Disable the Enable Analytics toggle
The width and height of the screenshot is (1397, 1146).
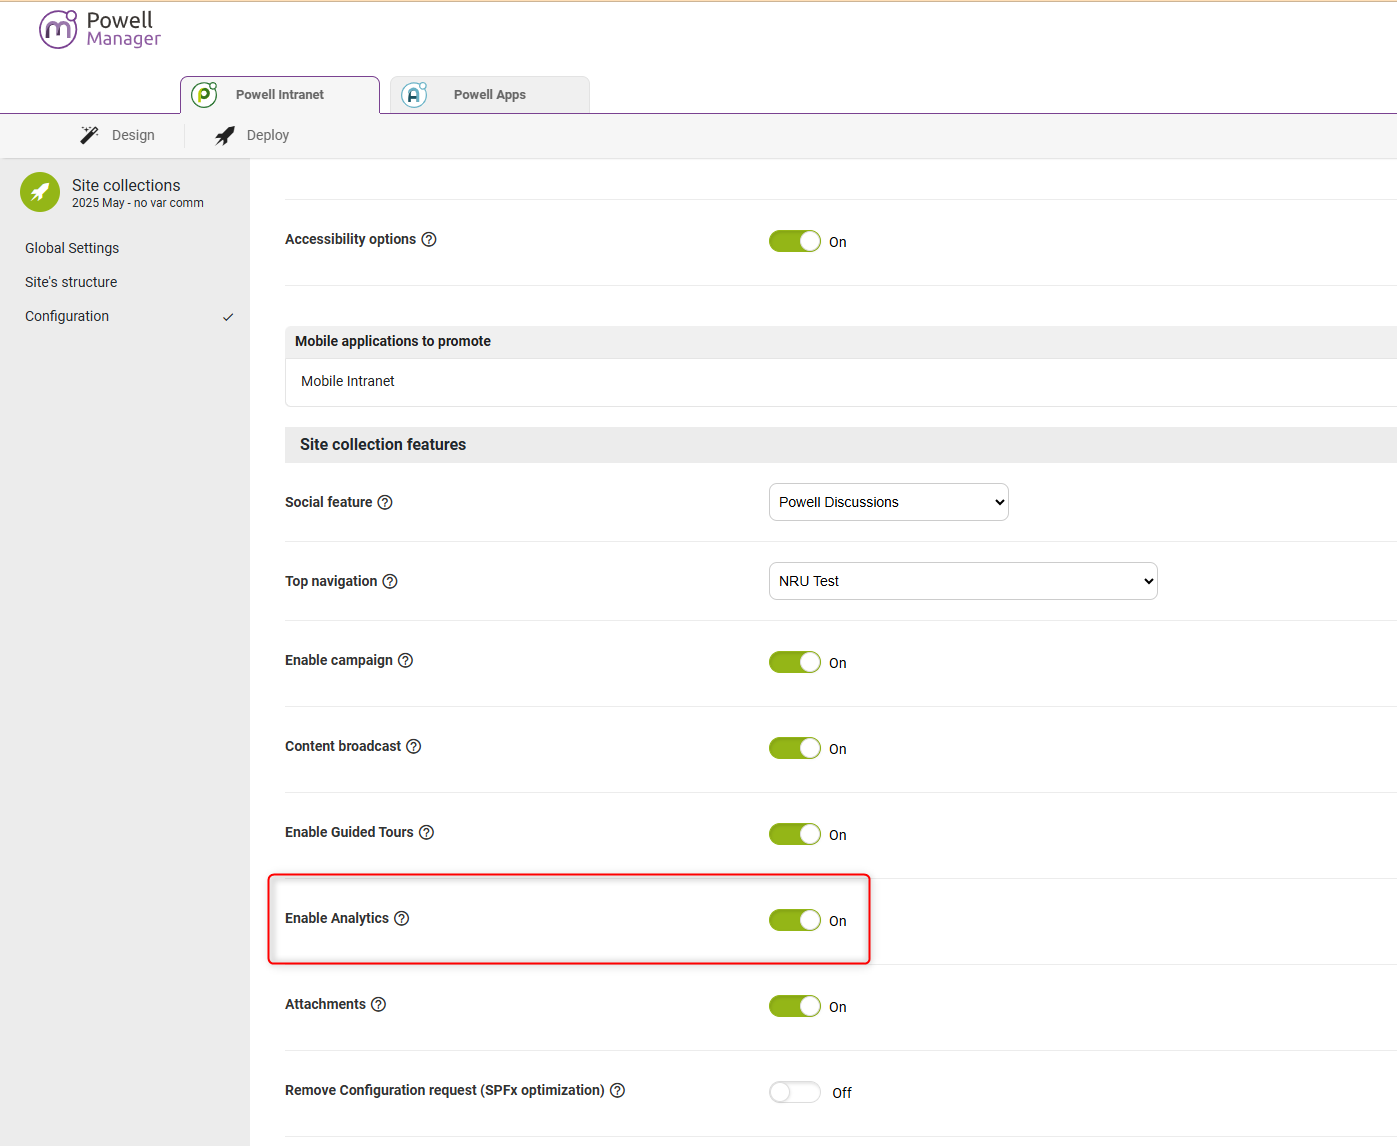coord(794,919)
